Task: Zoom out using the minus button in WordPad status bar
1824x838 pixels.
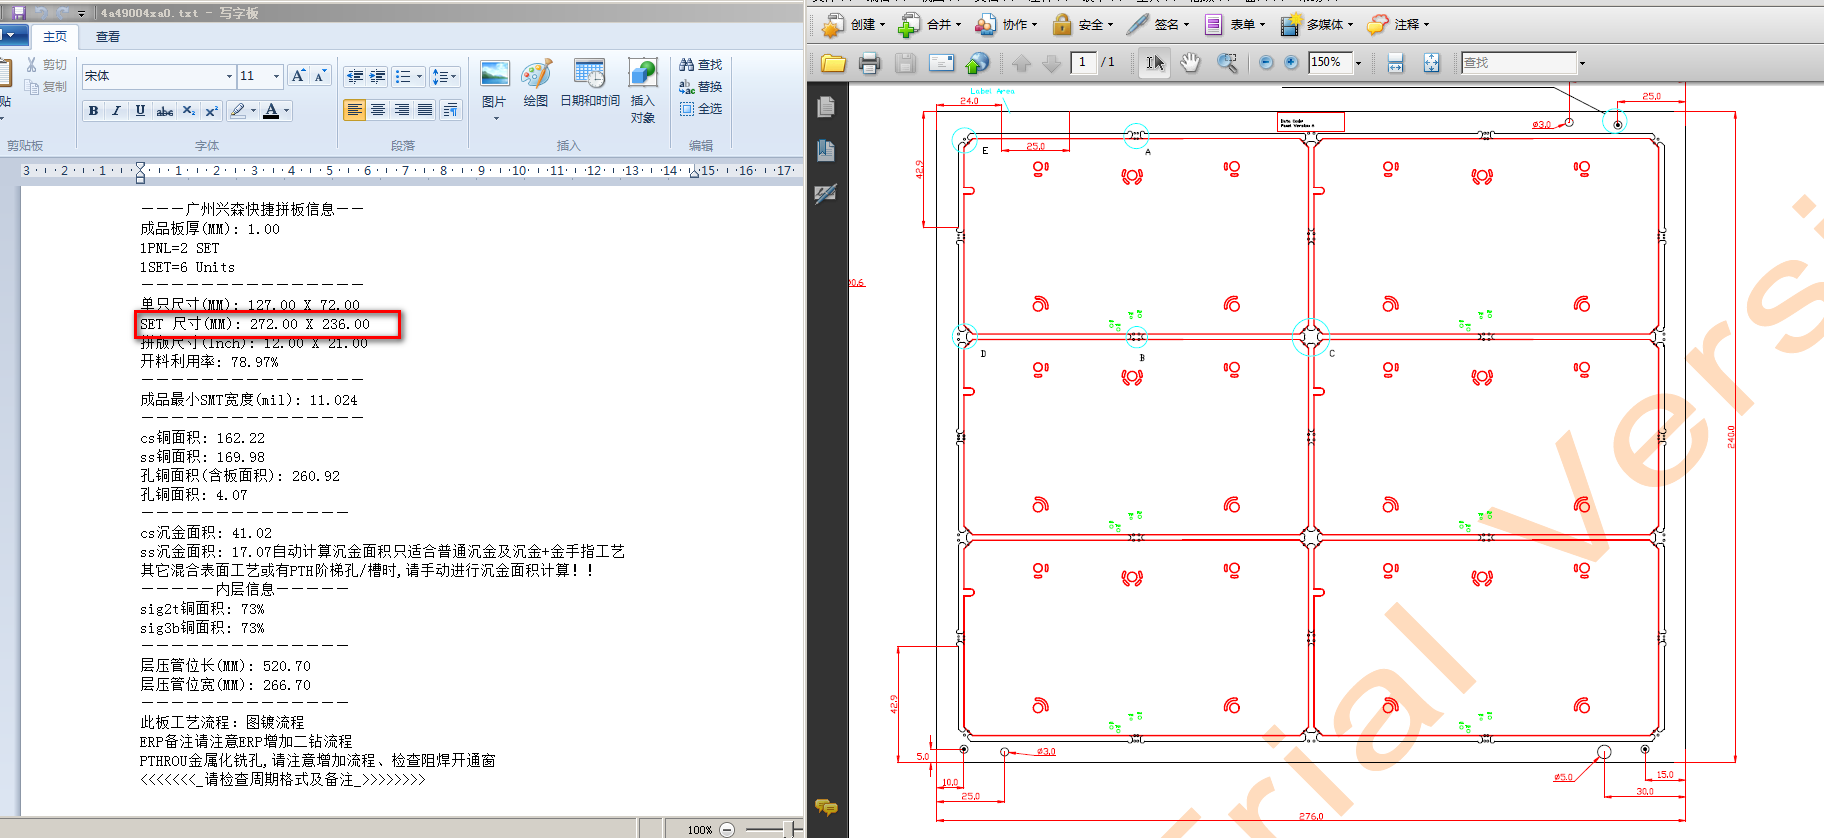Action: click(x=727, y=829)
